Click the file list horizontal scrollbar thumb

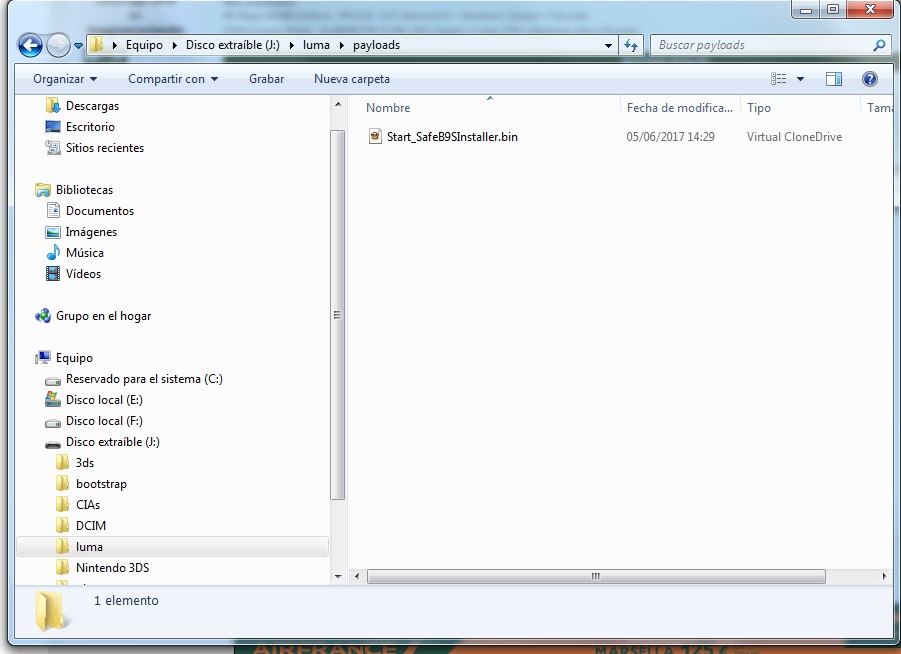pos(596,576)
